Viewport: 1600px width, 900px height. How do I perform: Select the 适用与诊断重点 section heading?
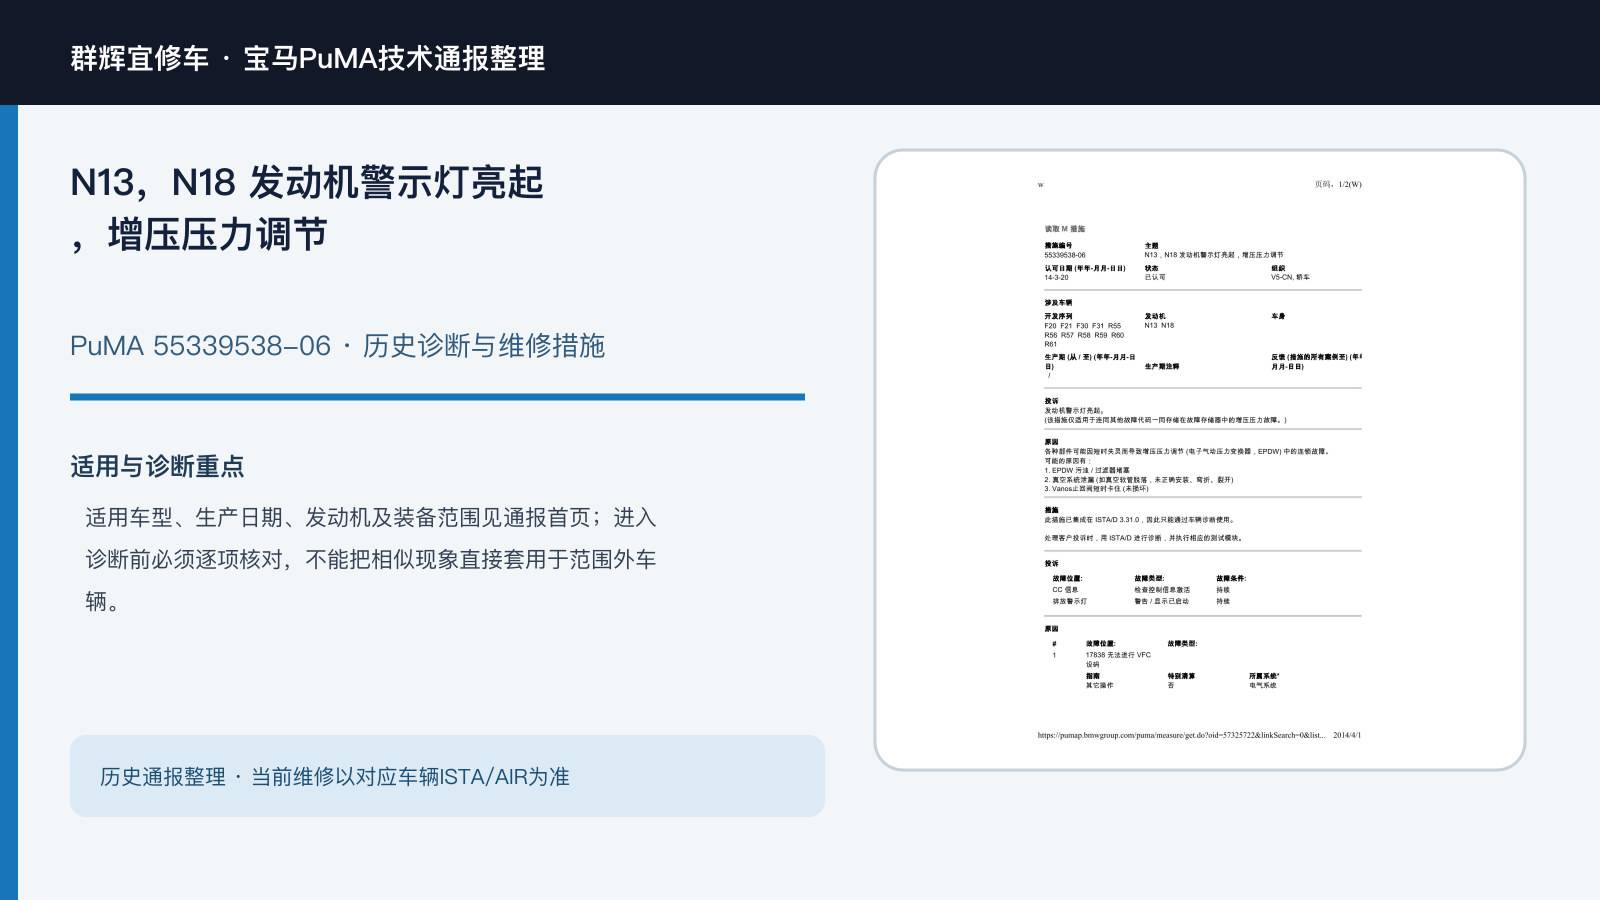click(157, 467)
